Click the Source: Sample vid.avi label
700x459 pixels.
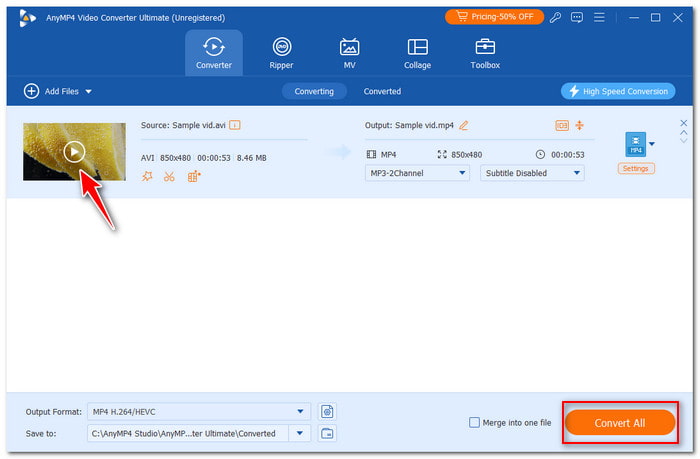183,125
